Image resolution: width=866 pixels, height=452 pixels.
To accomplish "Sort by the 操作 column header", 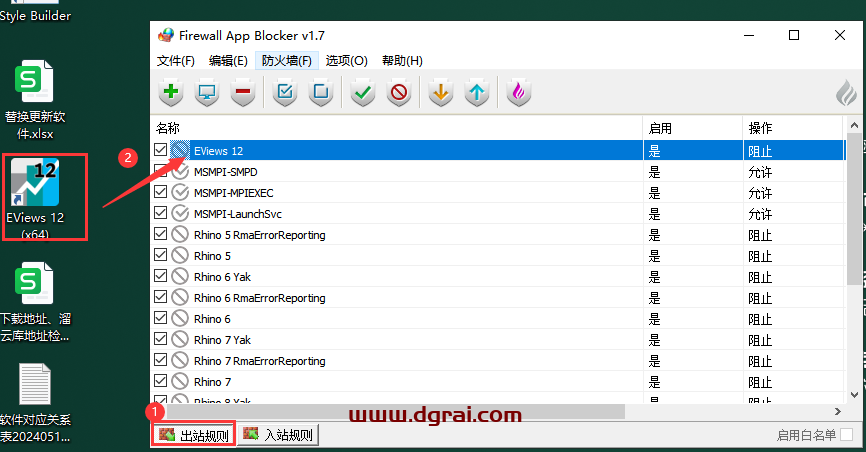I will coord(793,128).
